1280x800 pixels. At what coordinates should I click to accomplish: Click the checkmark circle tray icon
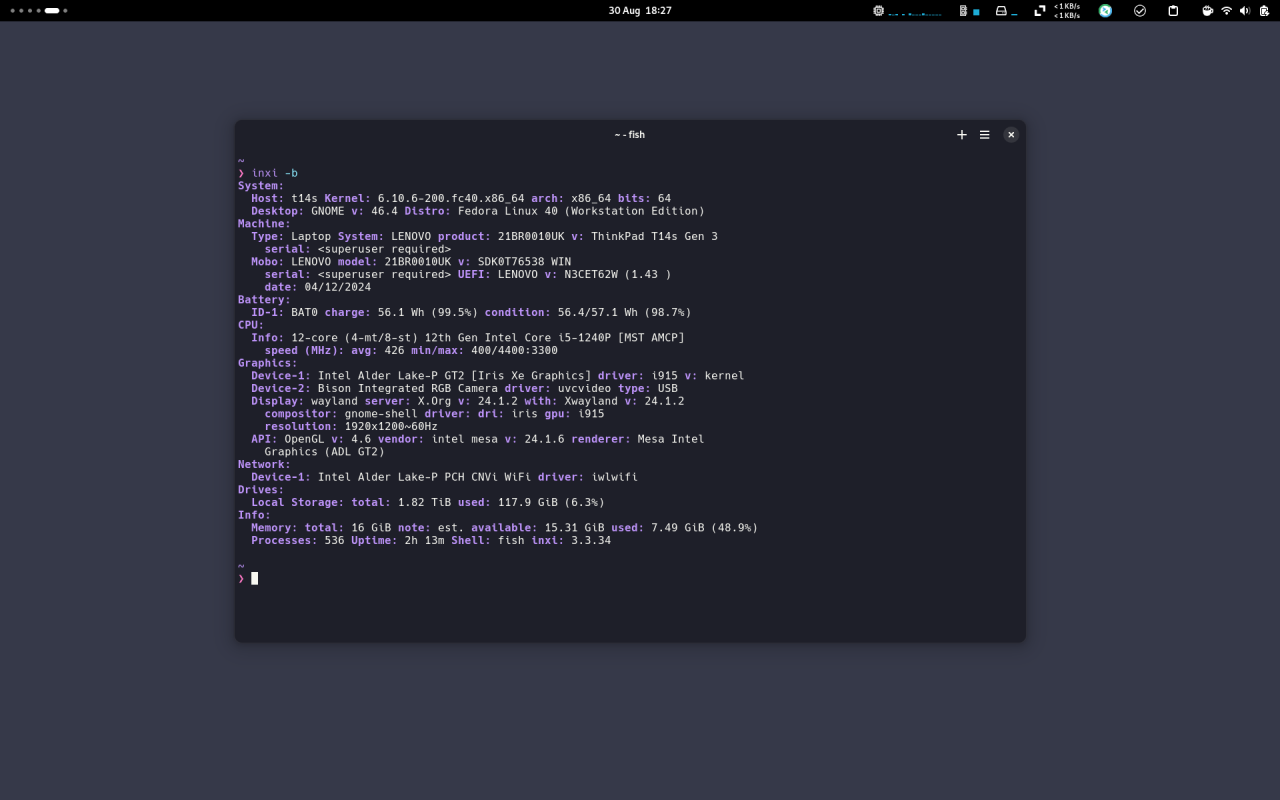(1140, 10)
